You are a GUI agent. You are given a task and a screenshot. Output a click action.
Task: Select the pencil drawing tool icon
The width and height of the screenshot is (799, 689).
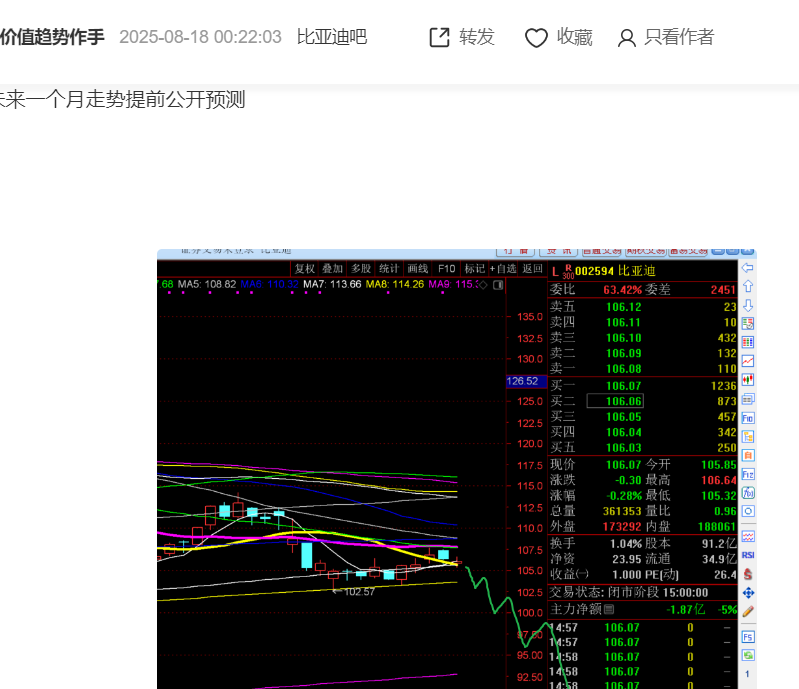click(x=748, y=612)
